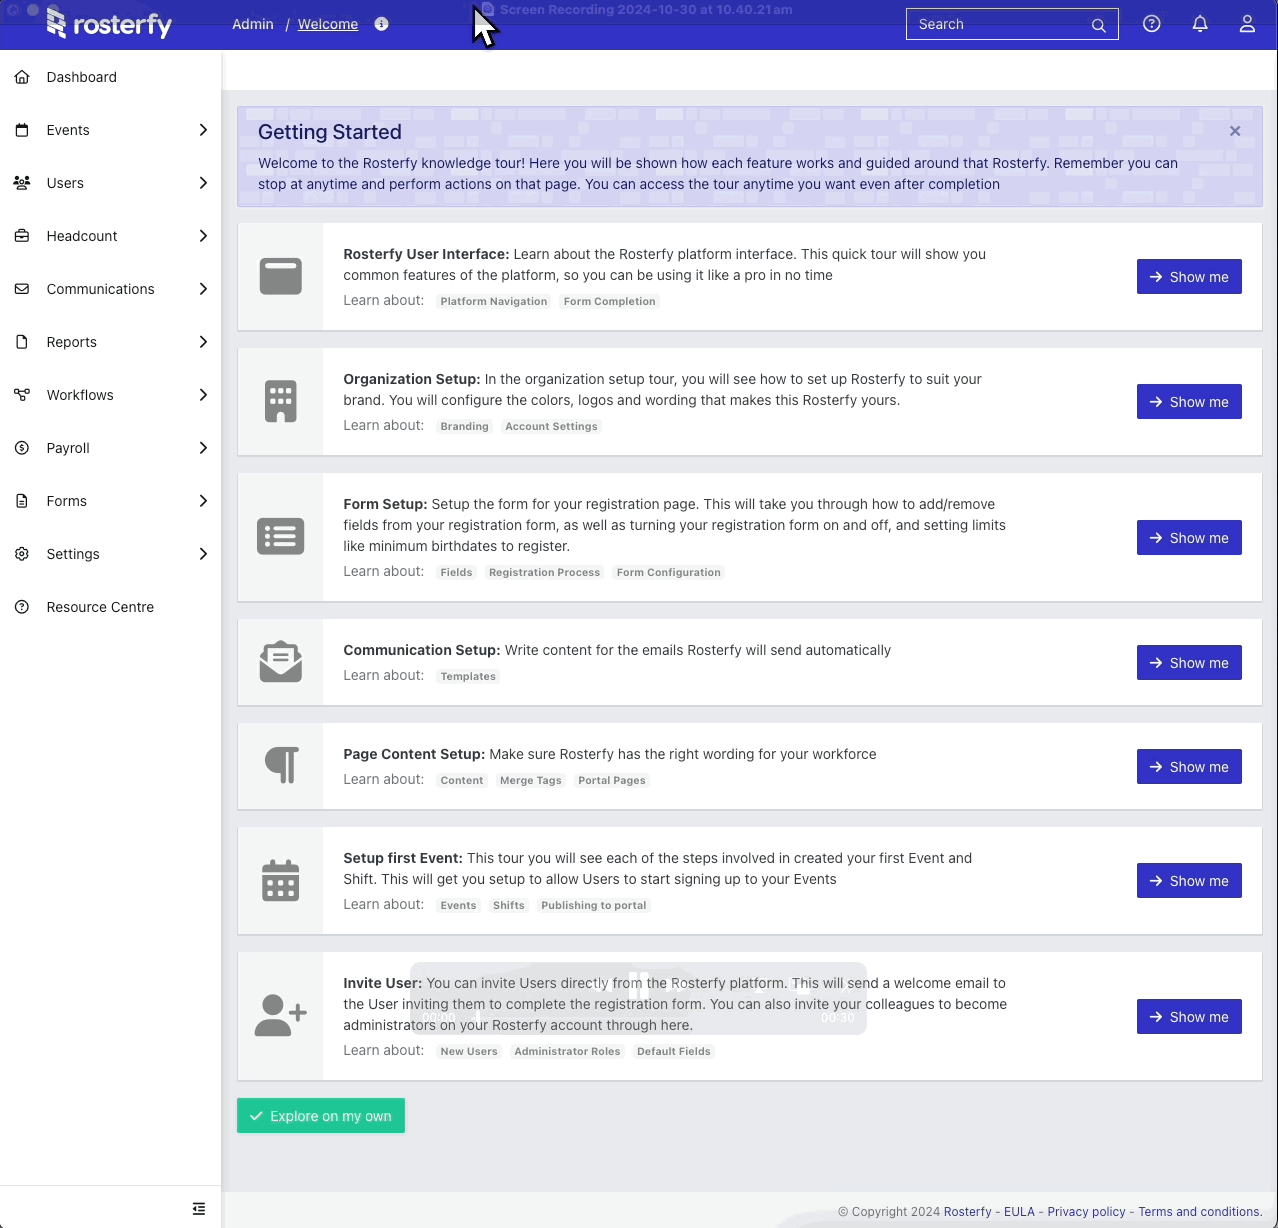The width and height of the screenshot is (1278, 1228).
Task: Open the EULA footer link
Action: click(1019, 1212)
